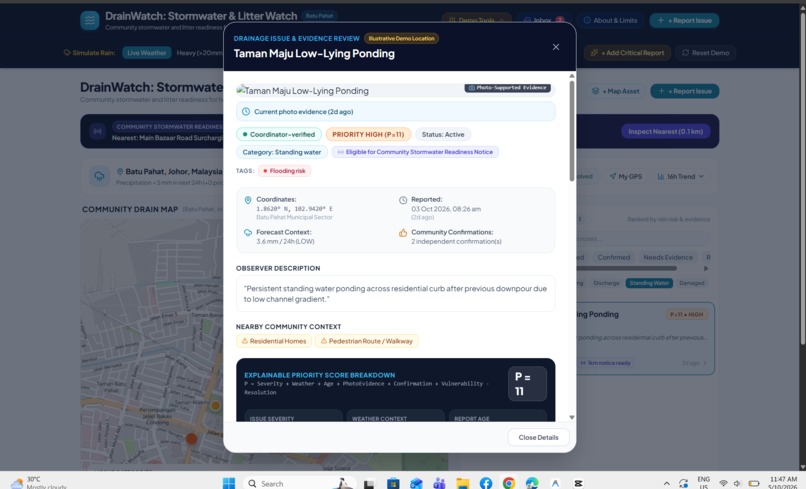Click the clock icon beside Reported
This screenshot has width=806, height=489.
(403, 200)
